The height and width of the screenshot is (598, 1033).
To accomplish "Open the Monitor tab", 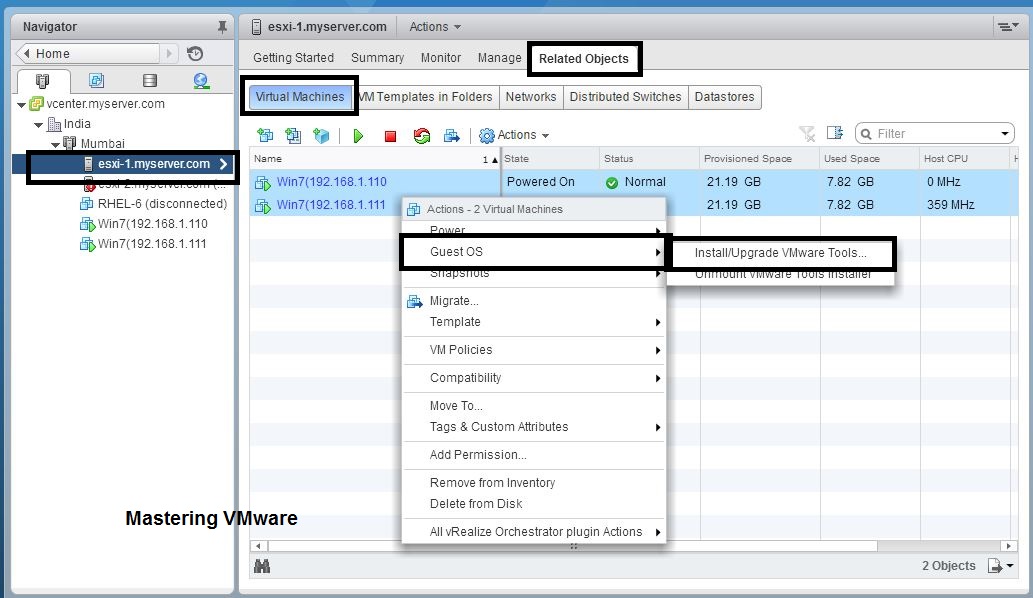I will coord(441,58).
